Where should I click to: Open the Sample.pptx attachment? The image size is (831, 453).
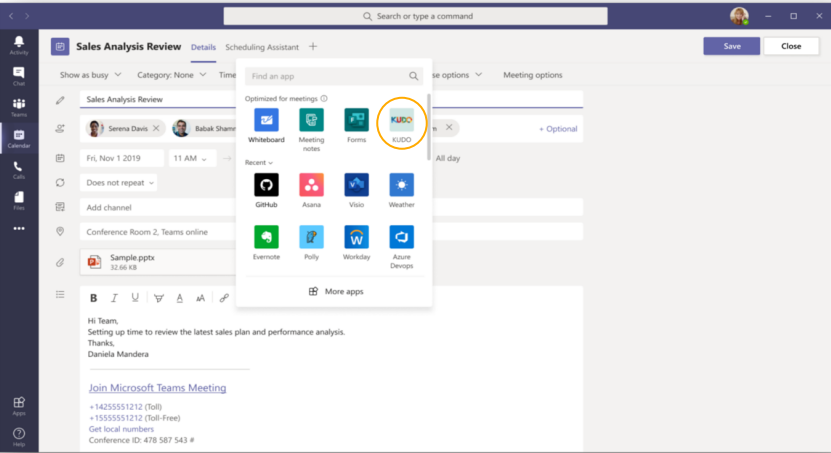(159, 262)
